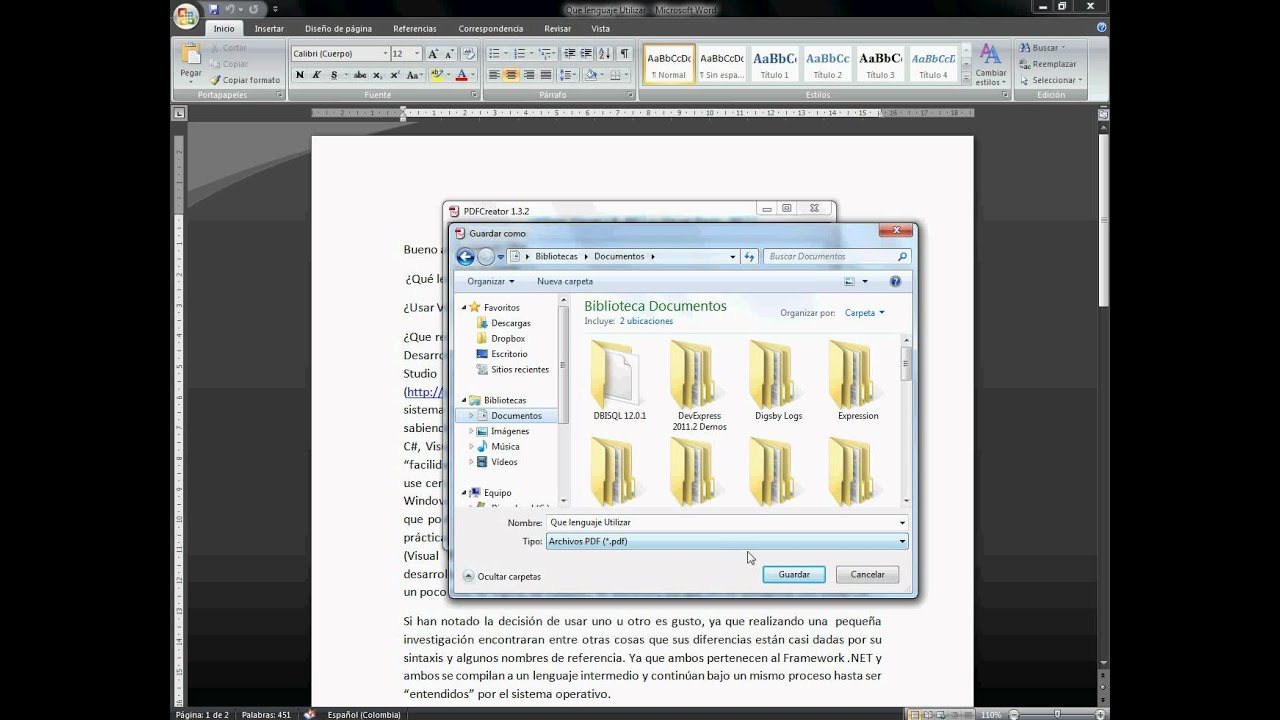Justify the paragraph text
This screenshot has height=720, width=1280.
tap(545, 75)
